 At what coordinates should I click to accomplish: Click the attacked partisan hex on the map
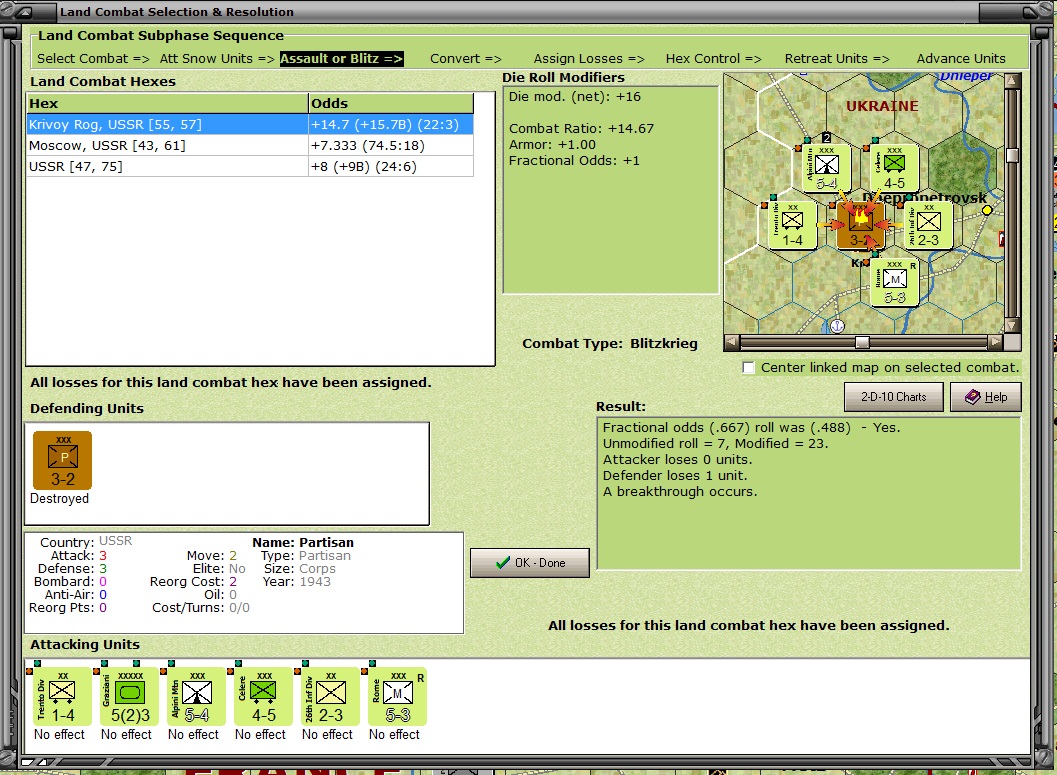860,225
